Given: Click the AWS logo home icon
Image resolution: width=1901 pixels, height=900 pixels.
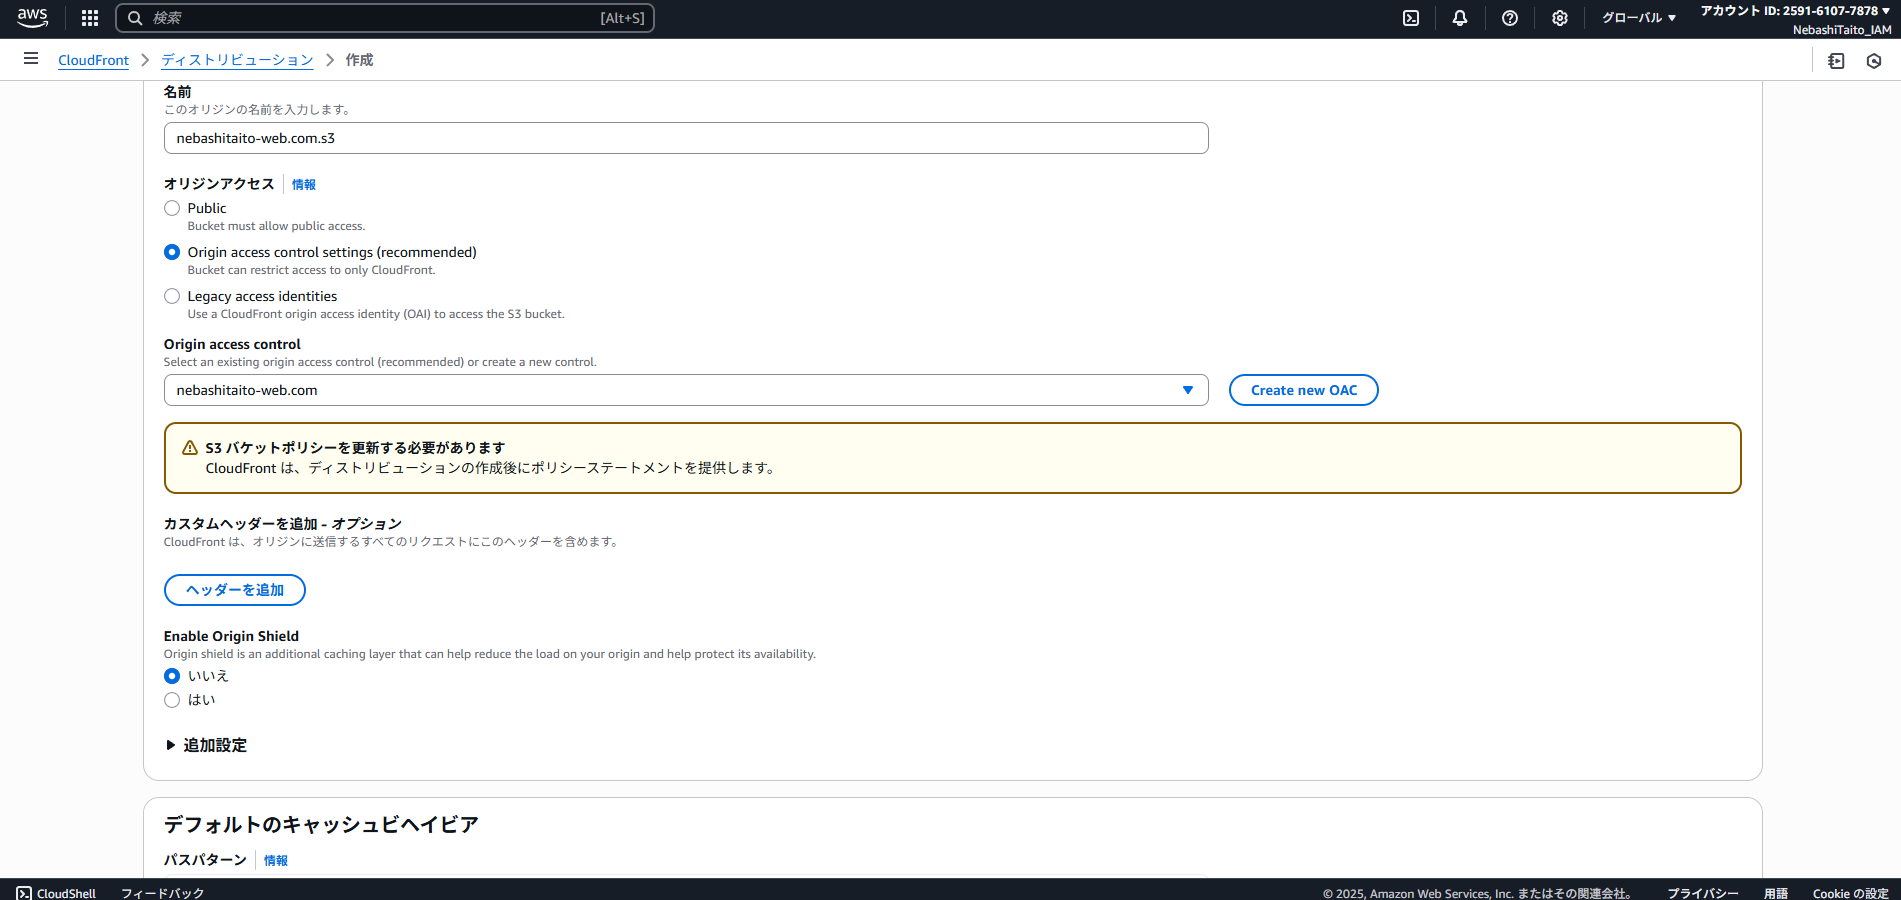Looking at the screenshot, I should pos(32,18).
